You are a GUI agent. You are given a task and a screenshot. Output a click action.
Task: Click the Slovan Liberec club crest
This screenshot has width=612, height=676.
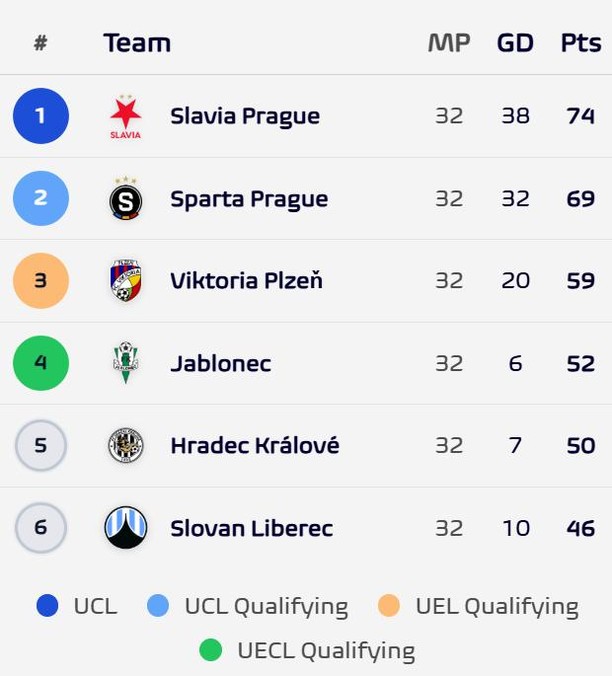125,527
